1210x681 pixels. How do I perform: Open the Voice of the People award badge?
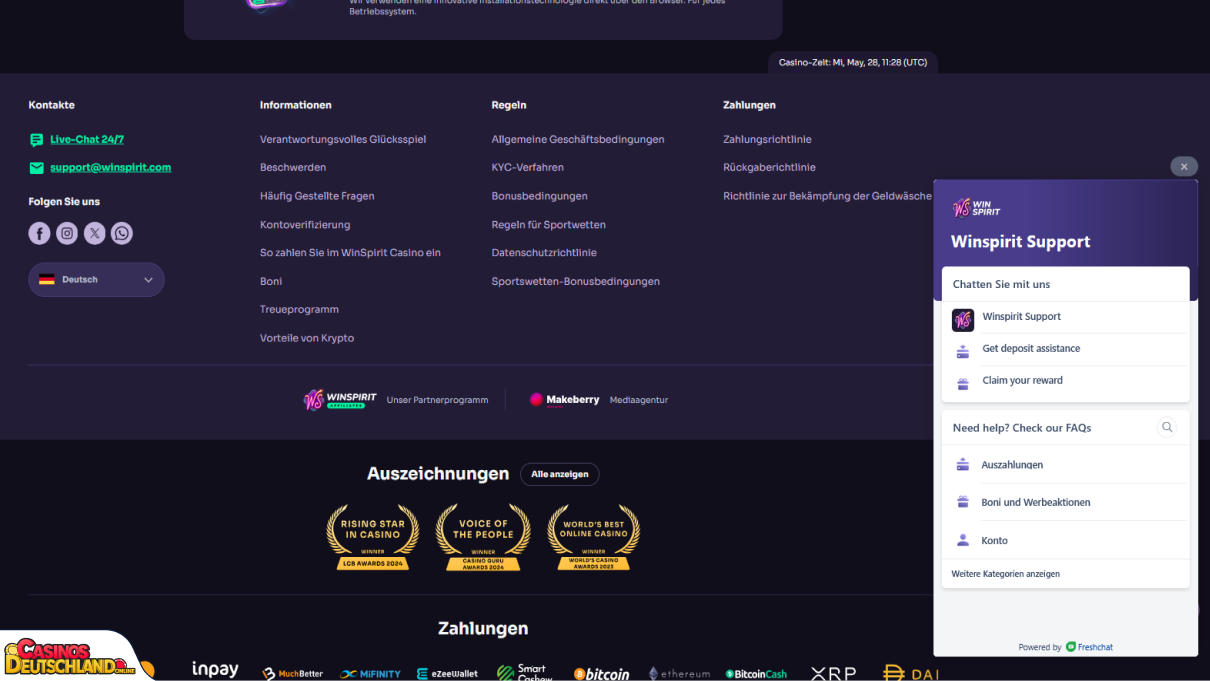point(483,538)
